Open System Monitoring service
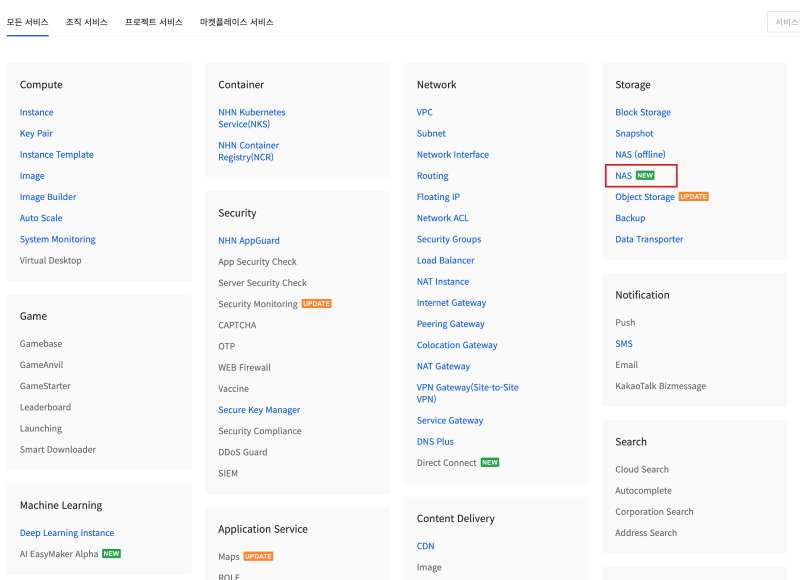The height and width of the screenshot is (580, 800). click(58, 239)
